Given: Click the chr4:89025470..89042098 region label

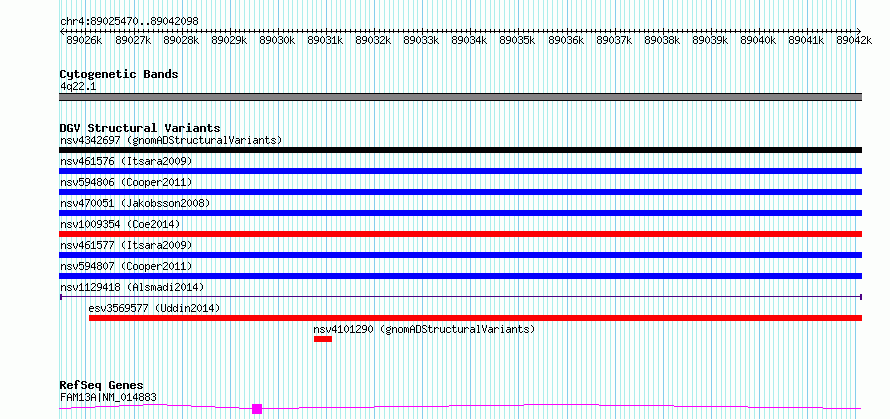Looking at the screenshot, I should (129, 21).
